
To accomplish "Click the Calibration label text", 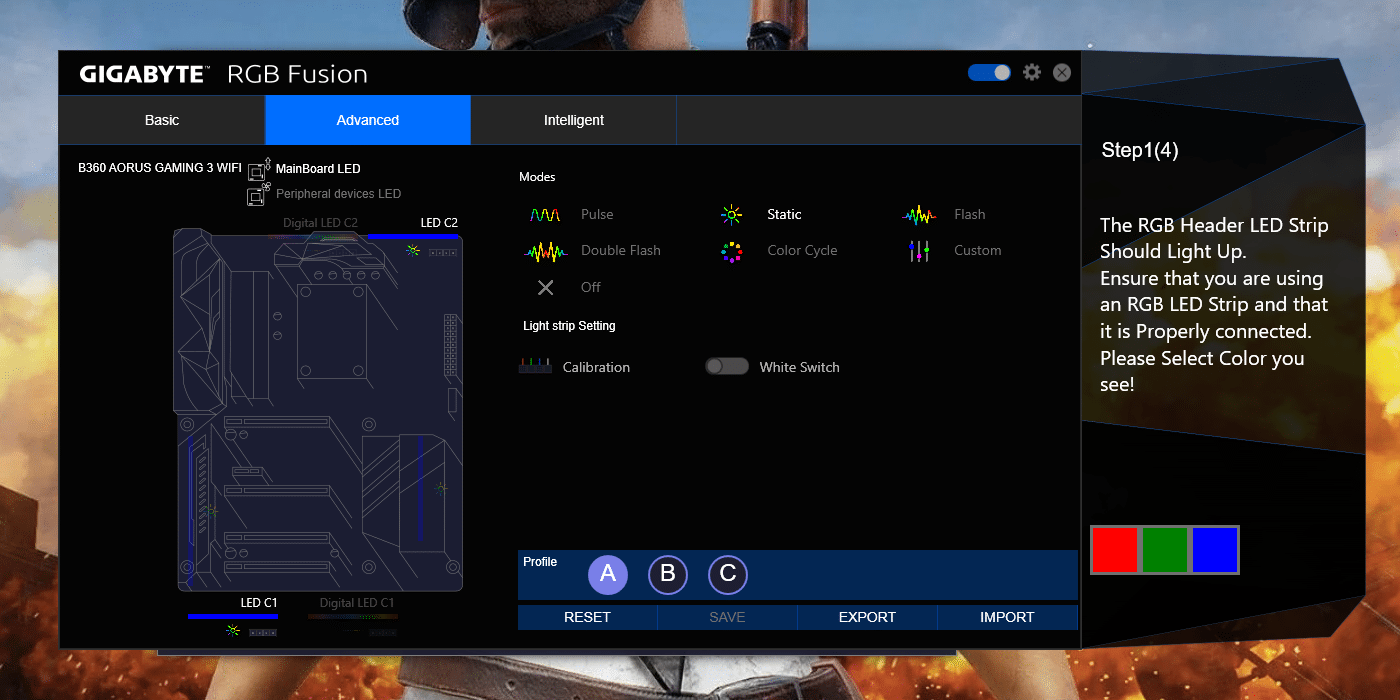I will (596, 367).
